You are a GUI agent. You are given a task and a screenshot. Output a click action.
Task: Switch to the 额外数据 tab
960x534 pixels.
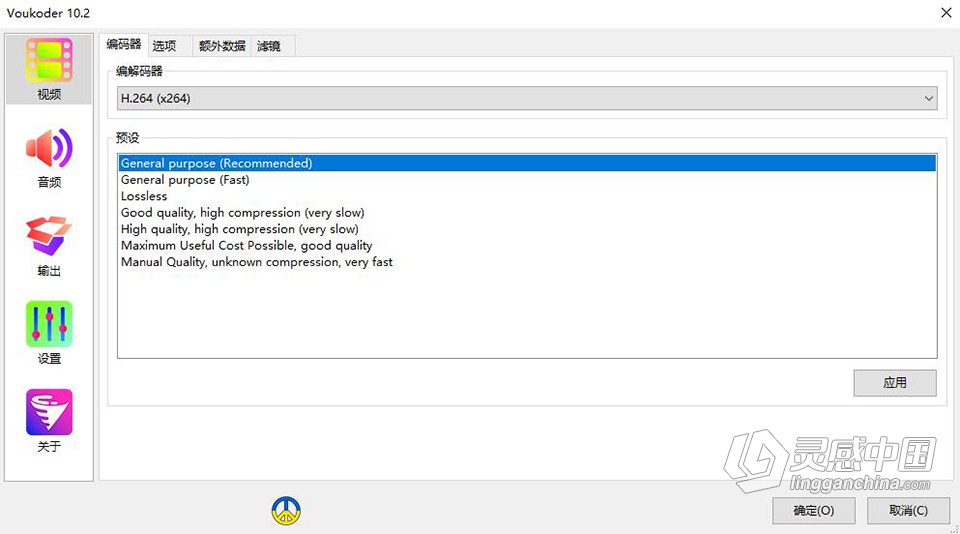222,46
